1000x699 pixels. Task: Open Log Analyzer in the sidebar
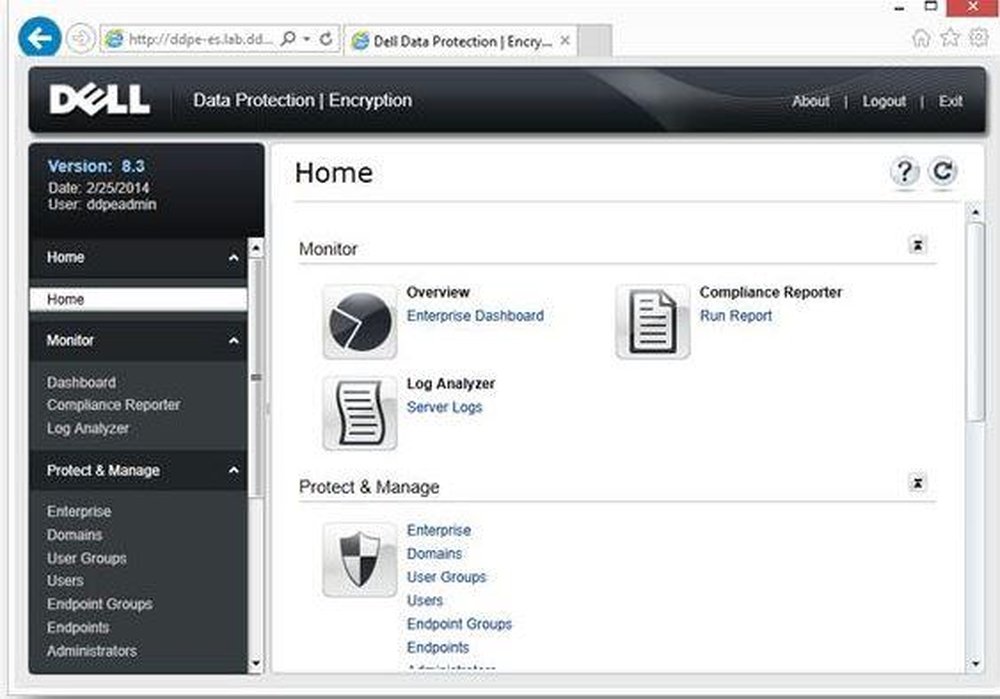[x=88, y=428]
